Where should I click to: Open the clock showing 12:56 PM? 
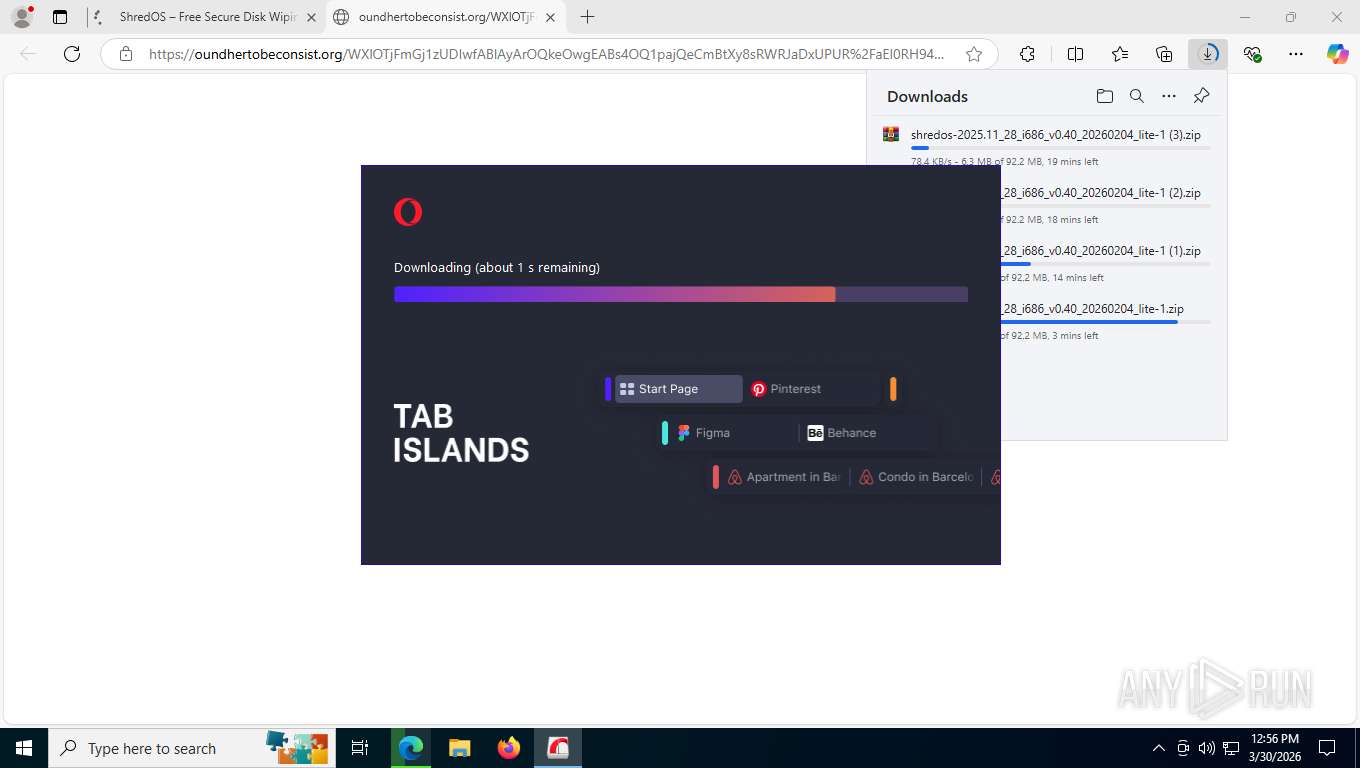1275,748
